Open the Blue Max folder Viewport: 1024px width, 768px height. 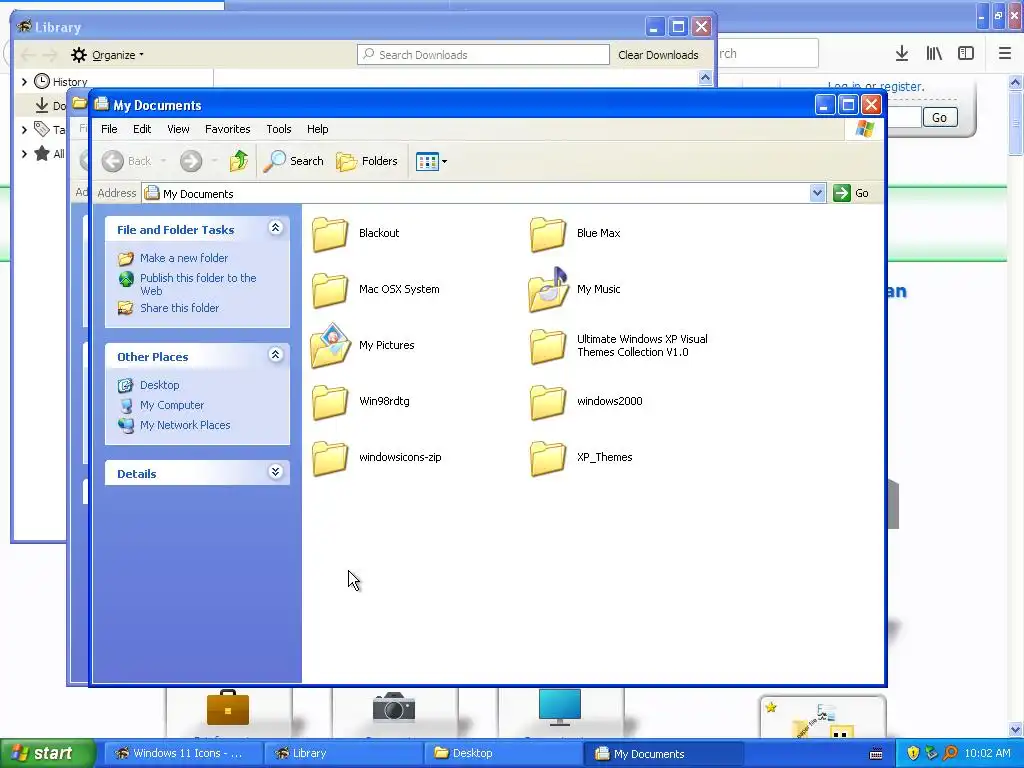pos(575,233)
